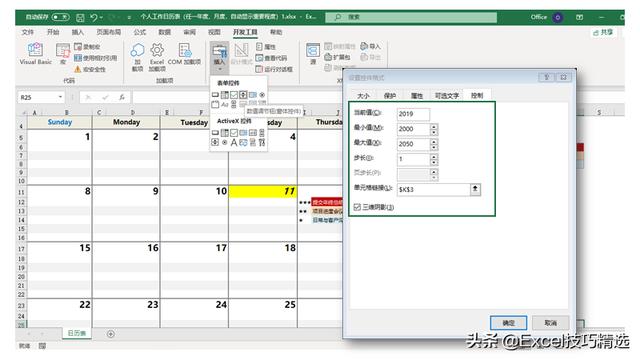
Task: Open the Home (开始) tab
Action: click(53, 32)
